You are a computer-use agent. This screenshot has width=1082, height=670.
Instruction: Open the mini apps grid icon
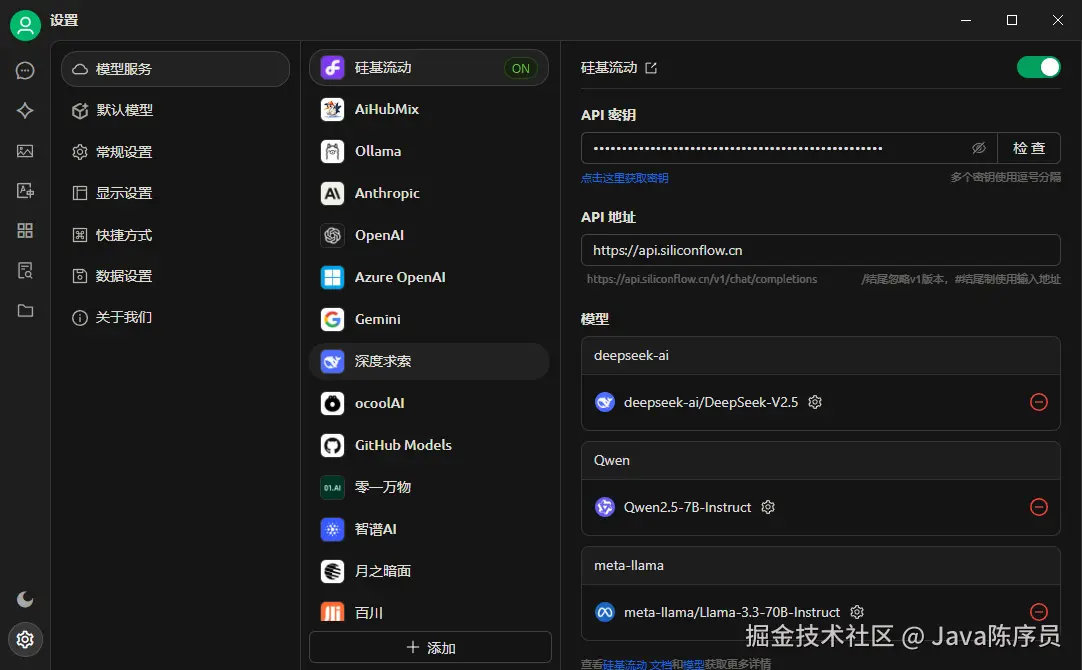point(25,230)
